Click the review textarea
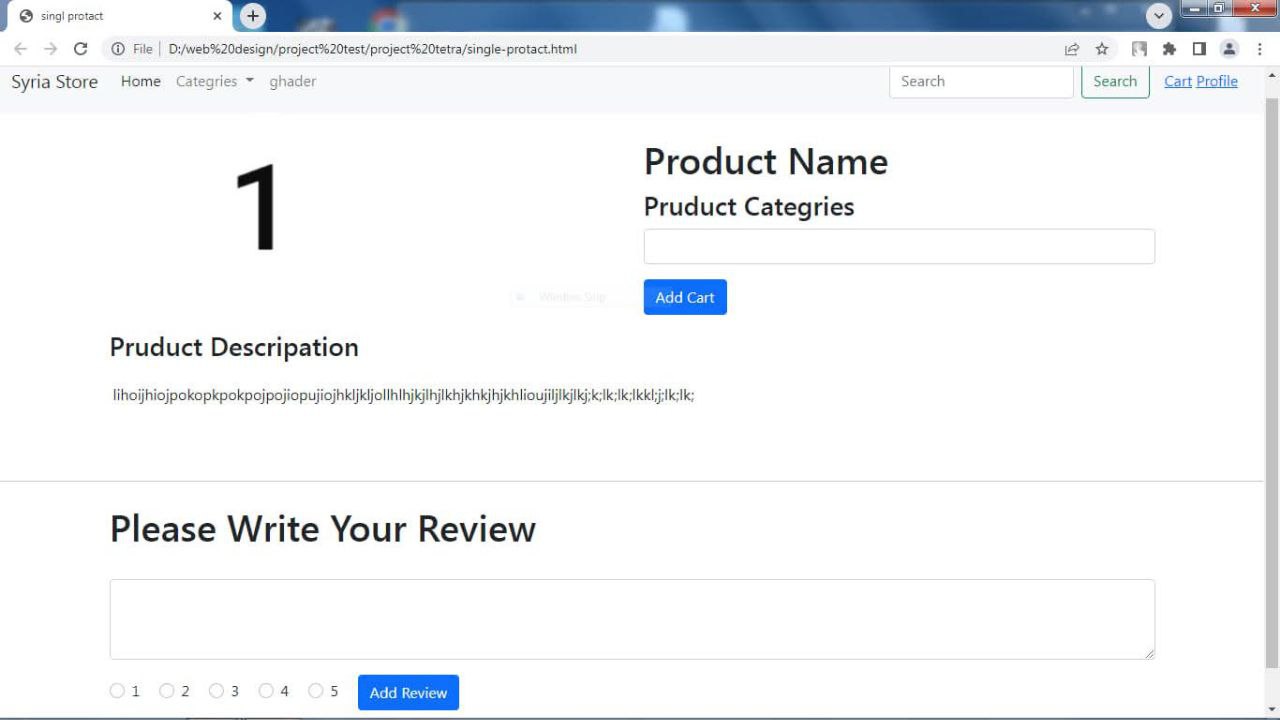 click(632, 619)
